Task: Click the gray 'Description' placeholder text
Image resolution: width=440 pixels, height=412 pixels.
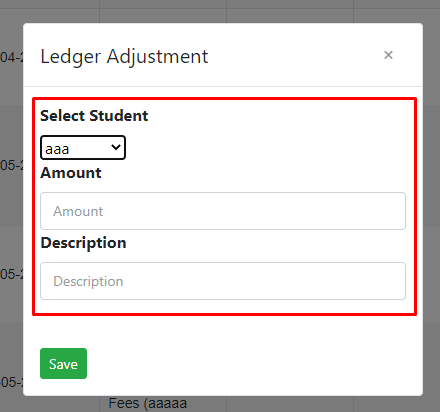Action: click(x=88, y=281)
